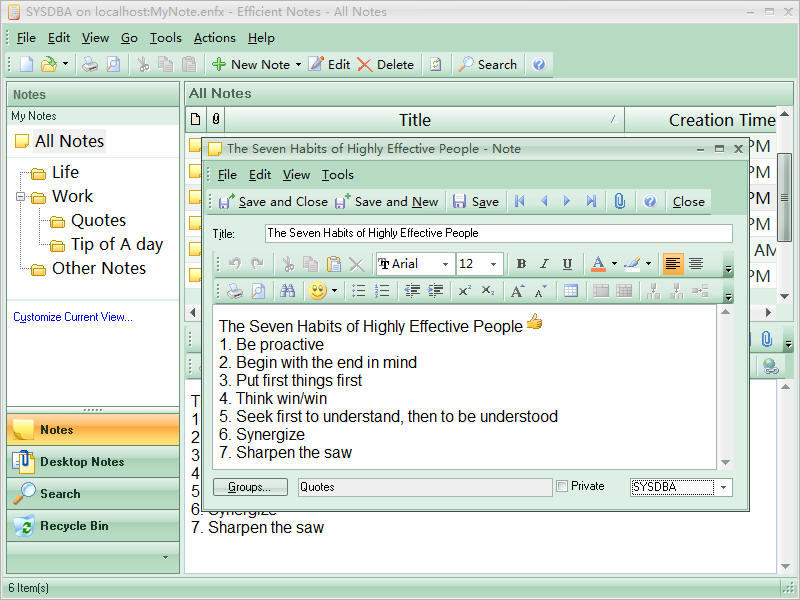Sort by the Creation Time column header

point(700,120)
